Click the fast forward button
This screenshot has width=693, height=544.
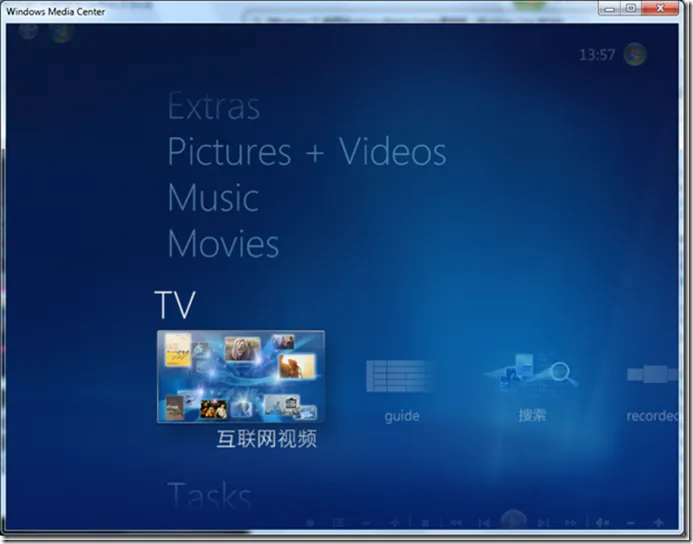571,523
